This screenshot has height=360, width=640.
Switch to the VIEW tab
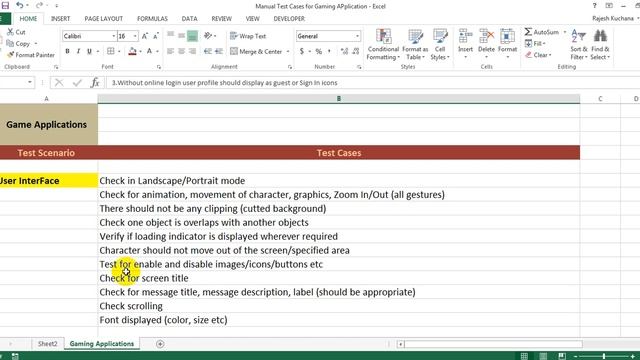(253, 19)
